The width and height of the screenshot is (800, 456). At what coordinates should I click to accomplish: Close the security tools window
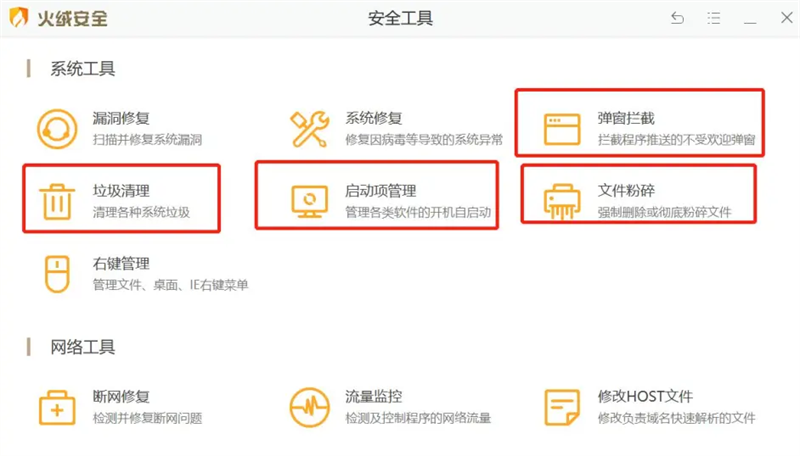[x=787, y=18]
